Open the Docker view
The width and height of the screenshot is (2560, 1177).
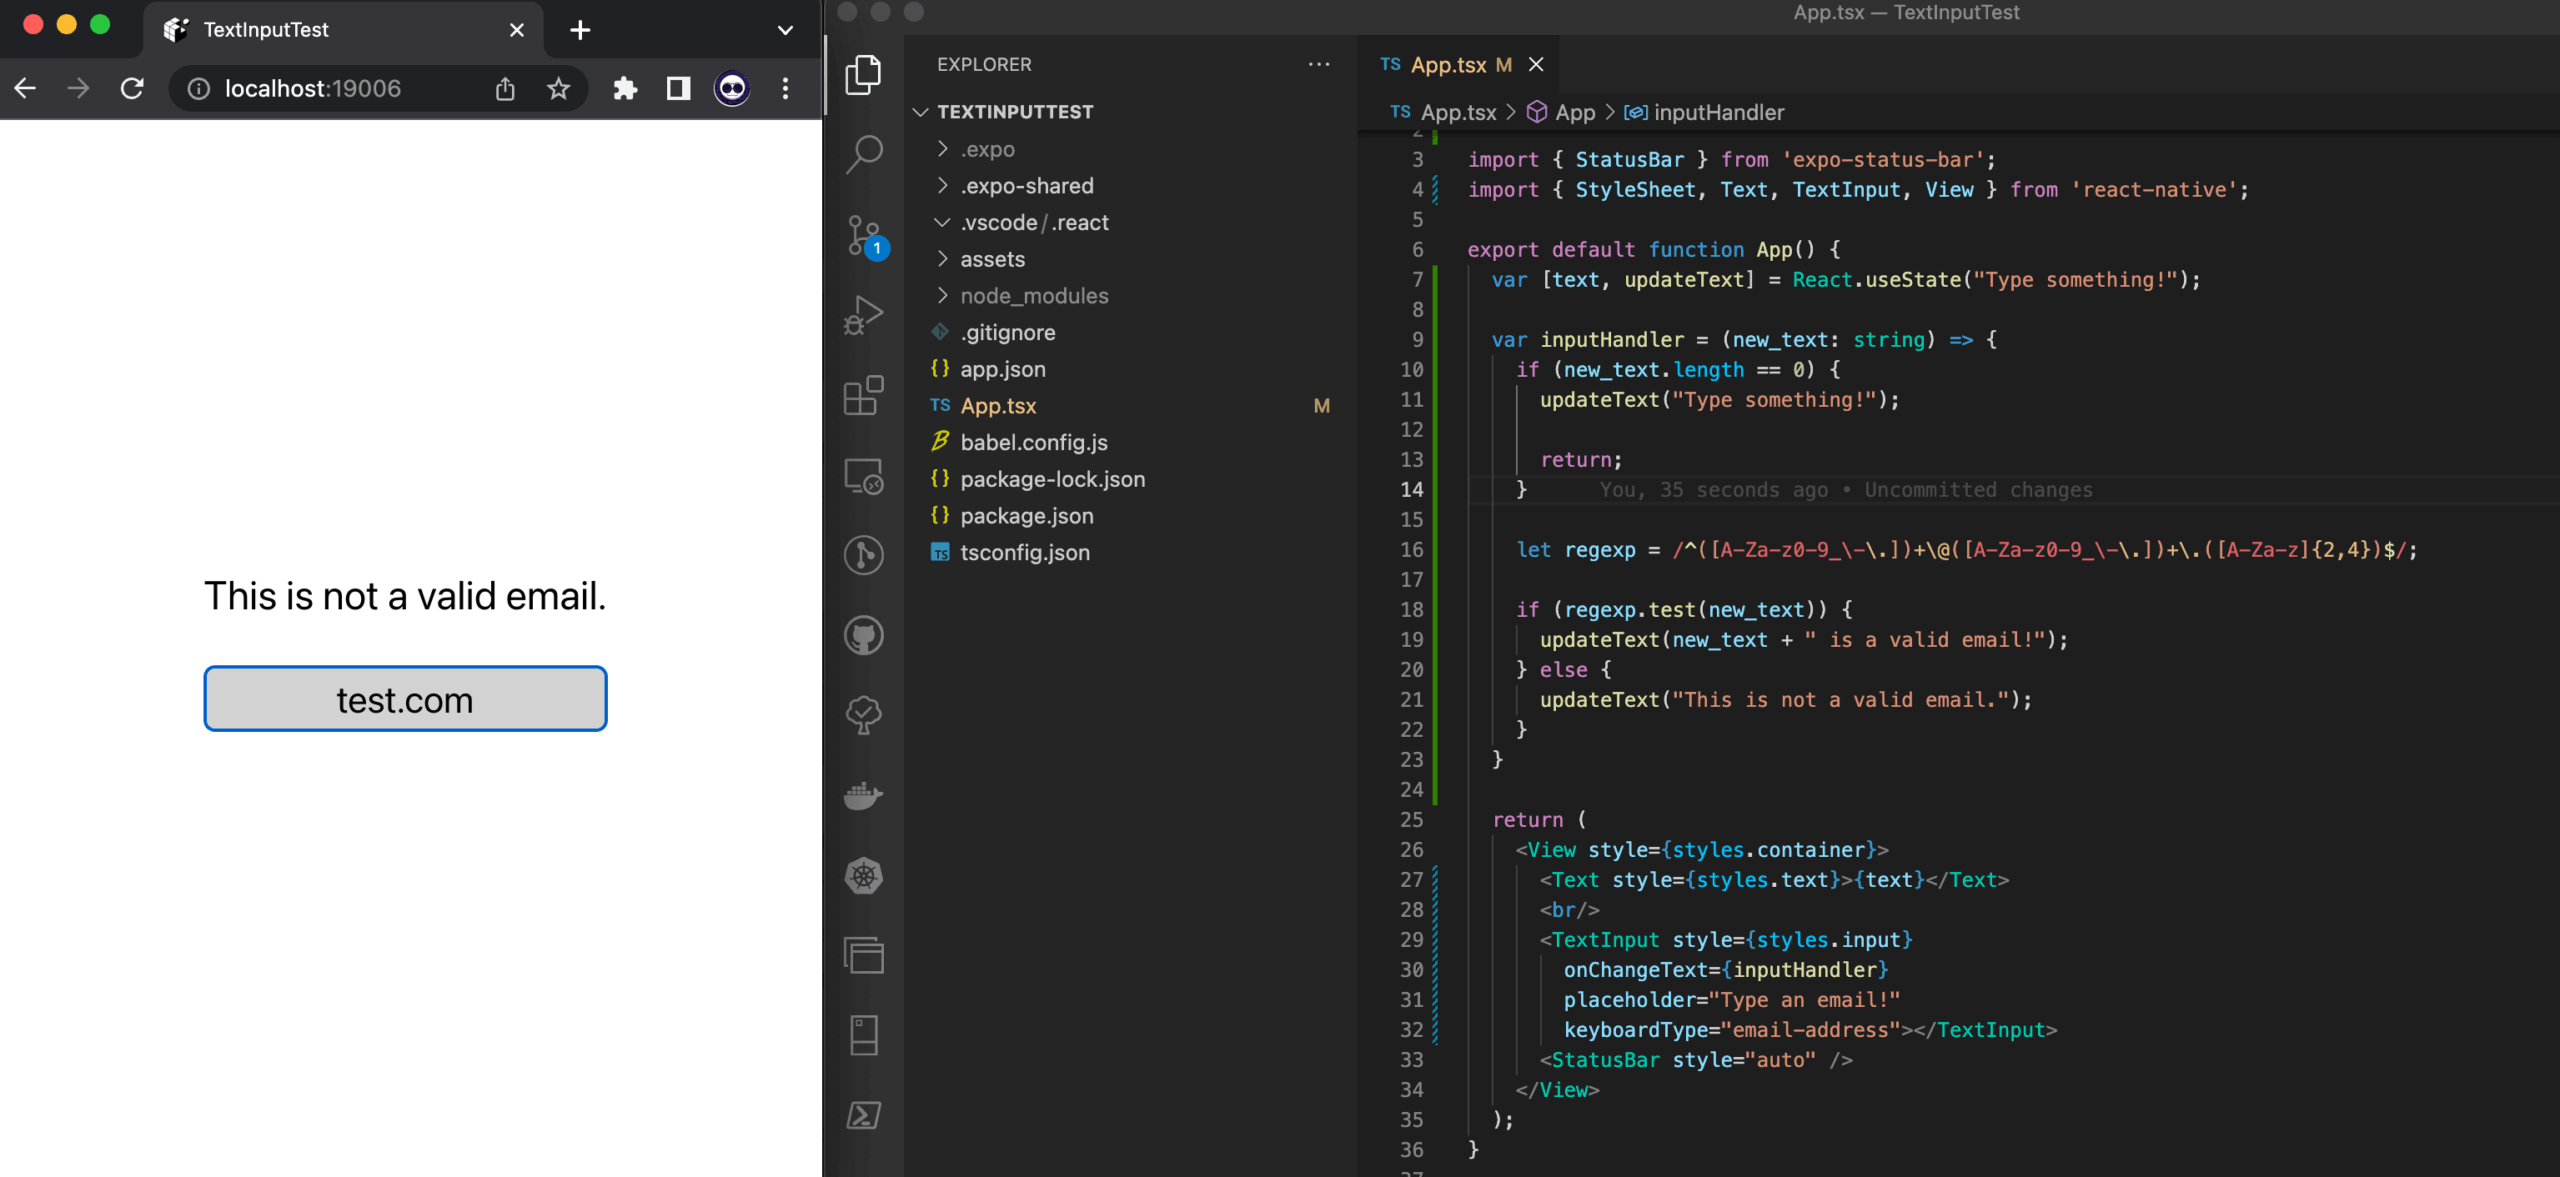click(864, 795)
